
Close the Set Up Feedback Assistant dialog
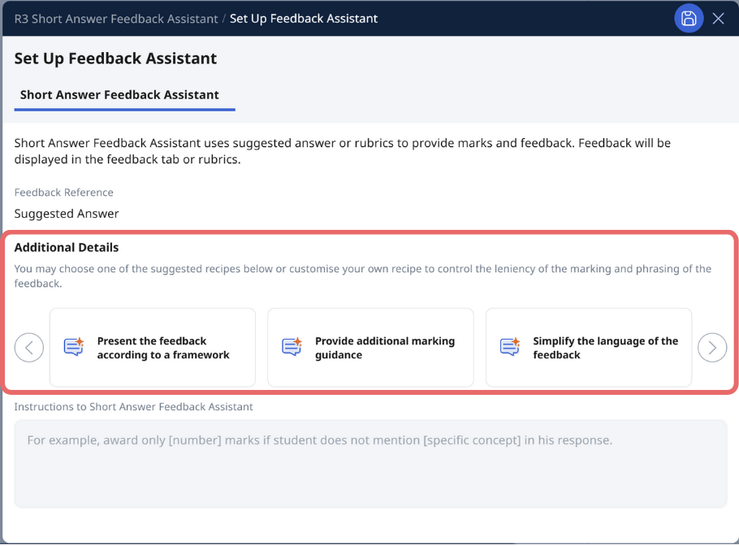click(718, 18)
